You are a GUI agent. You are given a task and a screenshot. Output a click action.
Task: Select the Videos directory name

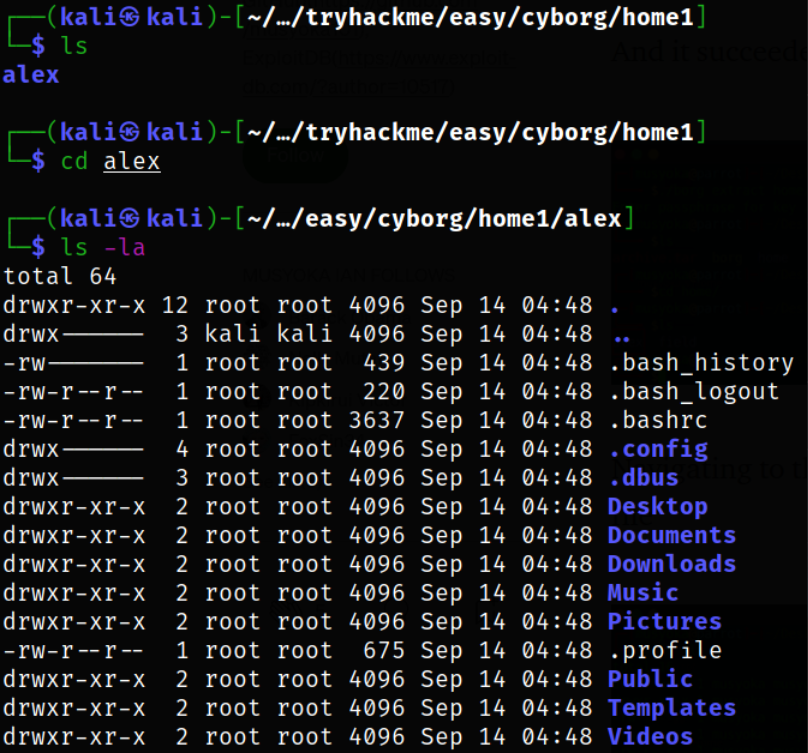pos(650,737)
